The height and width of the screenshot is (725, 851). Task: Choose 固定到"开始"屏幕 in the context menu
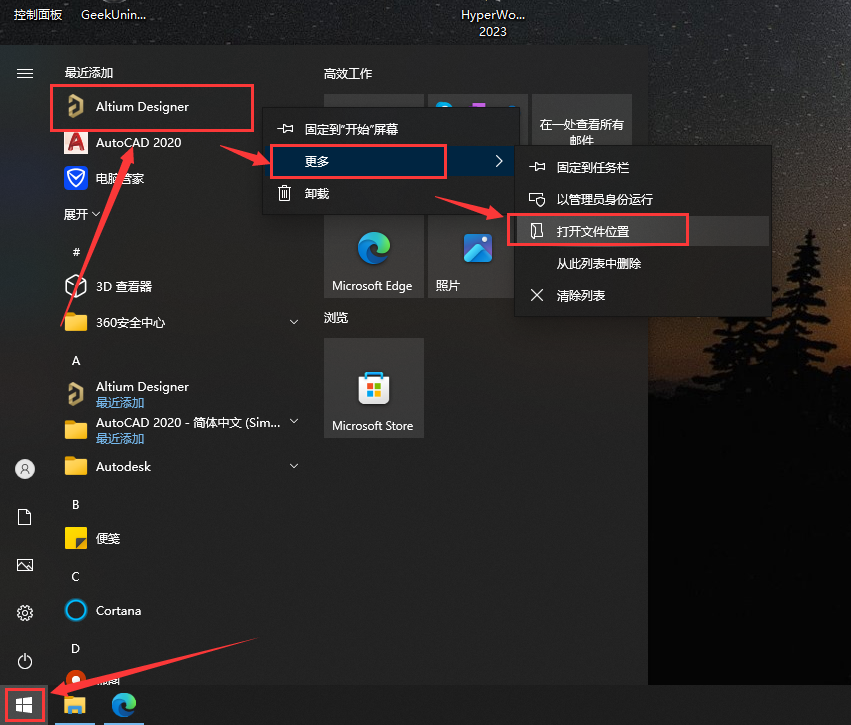point(391,129)
